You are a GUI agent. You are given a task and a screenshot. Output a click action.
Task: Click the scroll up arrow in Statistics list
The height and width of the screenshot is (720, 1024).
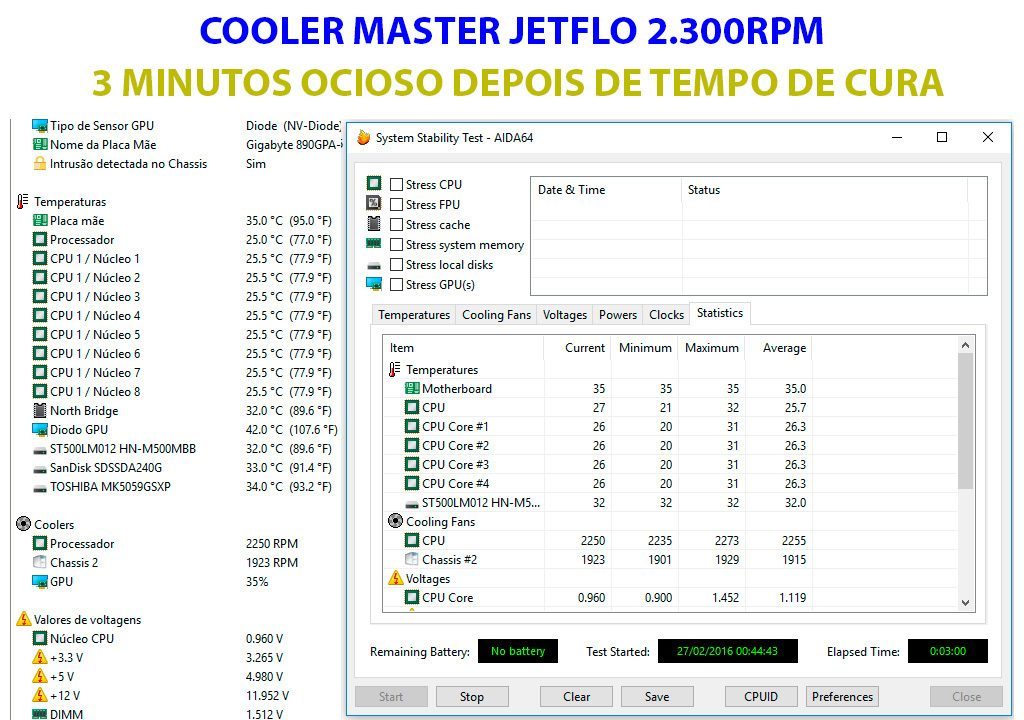coord(965,345)
